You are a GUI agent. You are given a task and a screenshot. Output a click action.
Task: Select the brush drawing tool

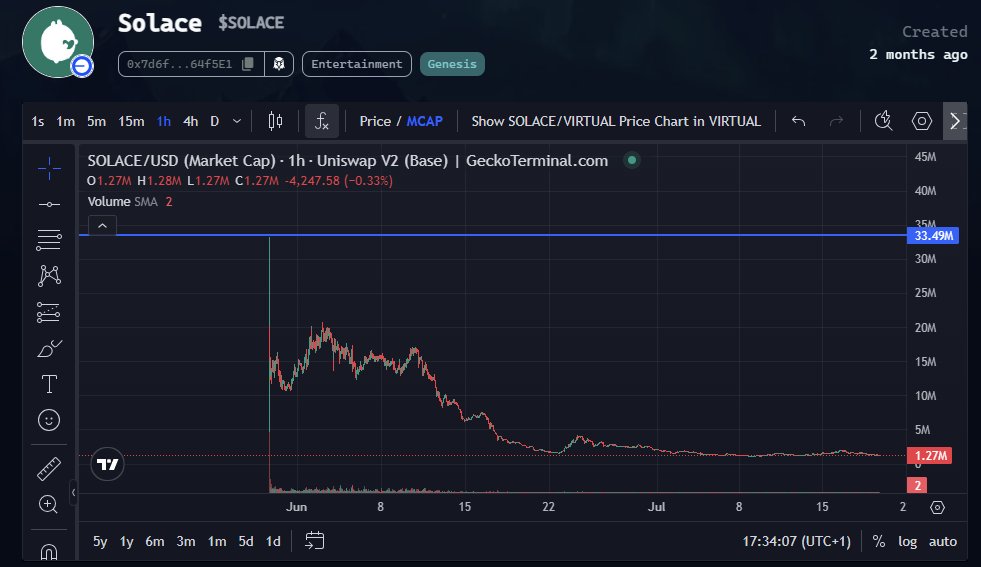[49, 349]
